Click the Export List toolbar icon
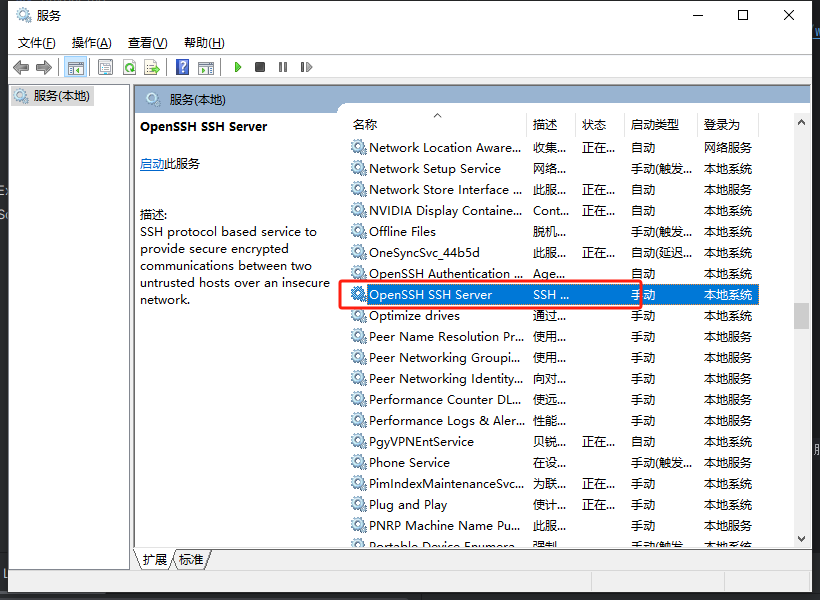 (152, 67)
